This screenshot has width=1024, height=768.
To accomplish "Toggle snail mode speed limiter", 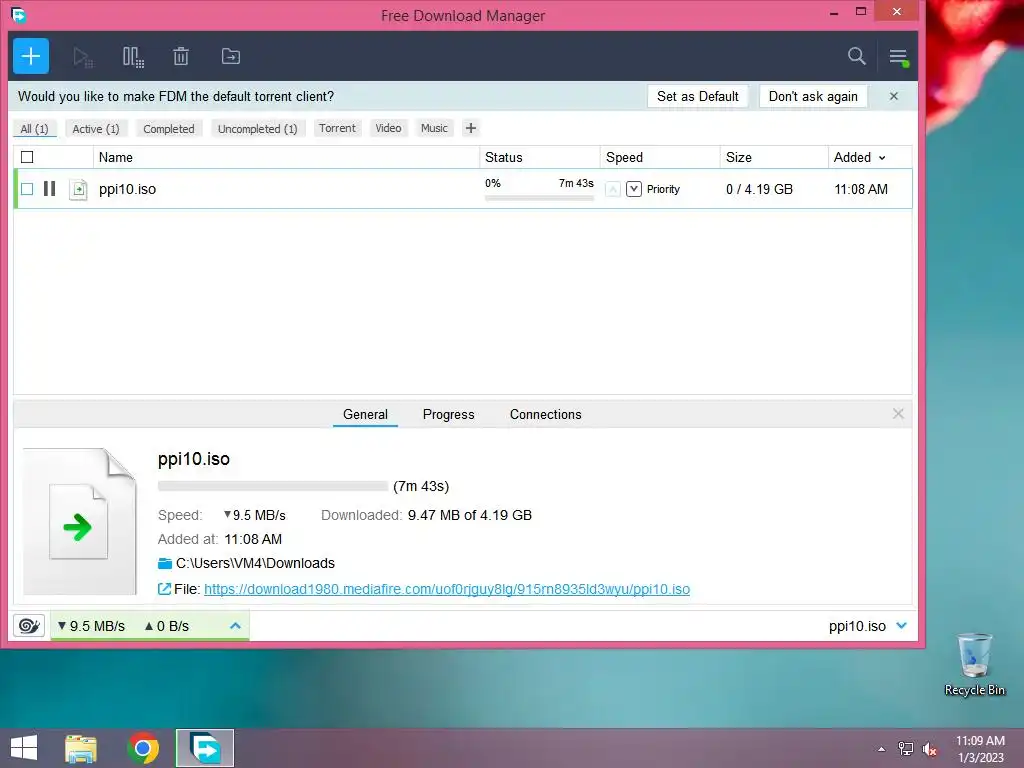I will point(29,626).
